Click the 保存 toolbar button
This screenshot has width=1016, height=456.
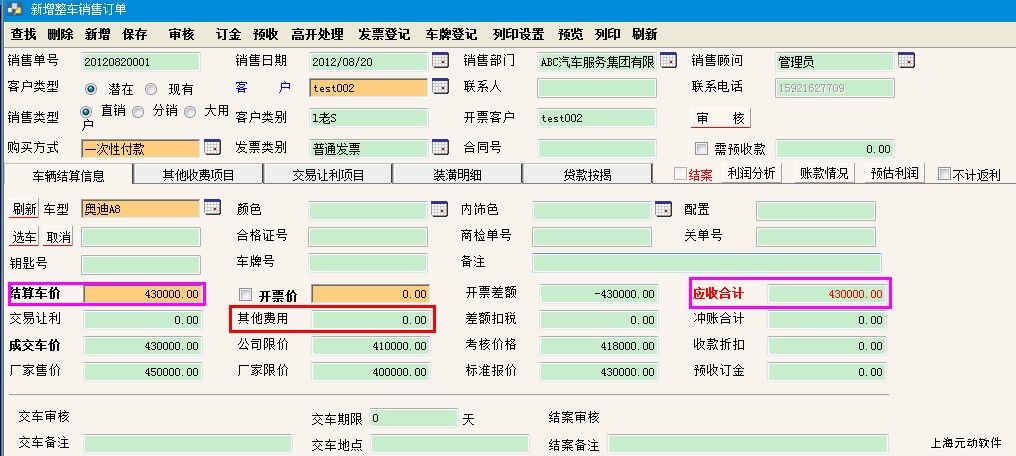[x=134, y=34]
